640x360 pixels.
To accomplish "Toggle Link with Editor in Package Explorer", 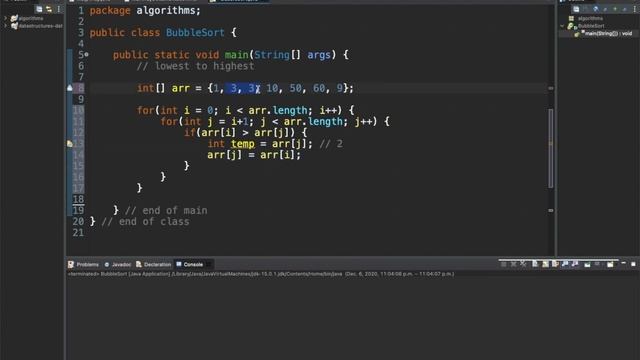I will 49,9.
